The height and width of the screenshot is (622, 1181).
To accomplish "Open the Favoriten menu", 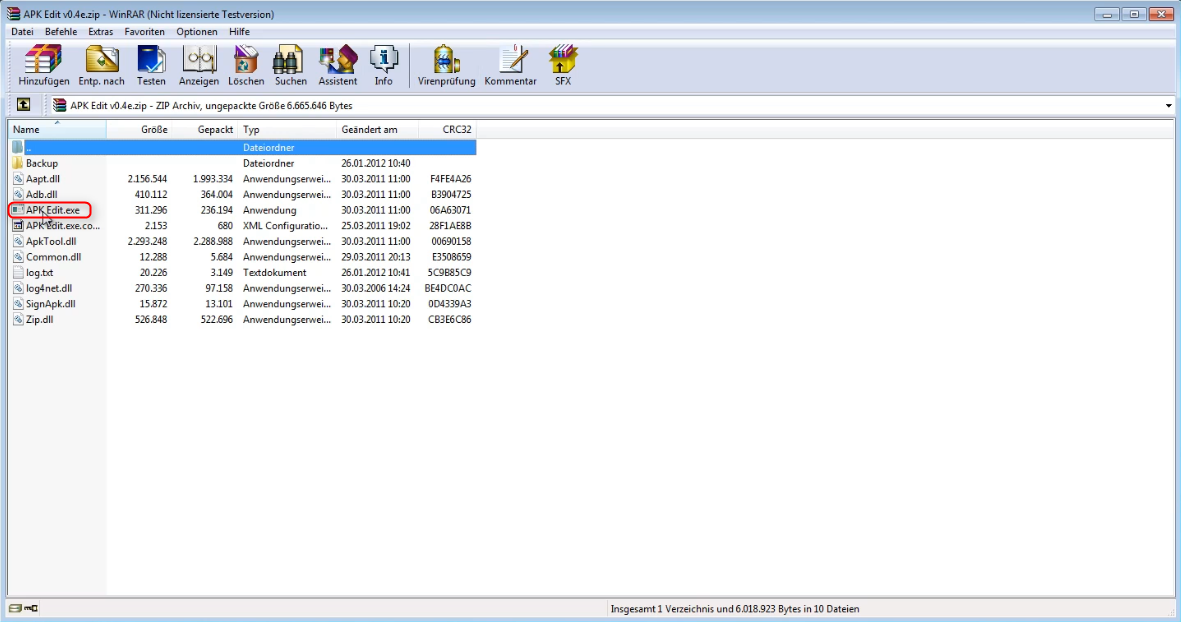I will 144,32.
